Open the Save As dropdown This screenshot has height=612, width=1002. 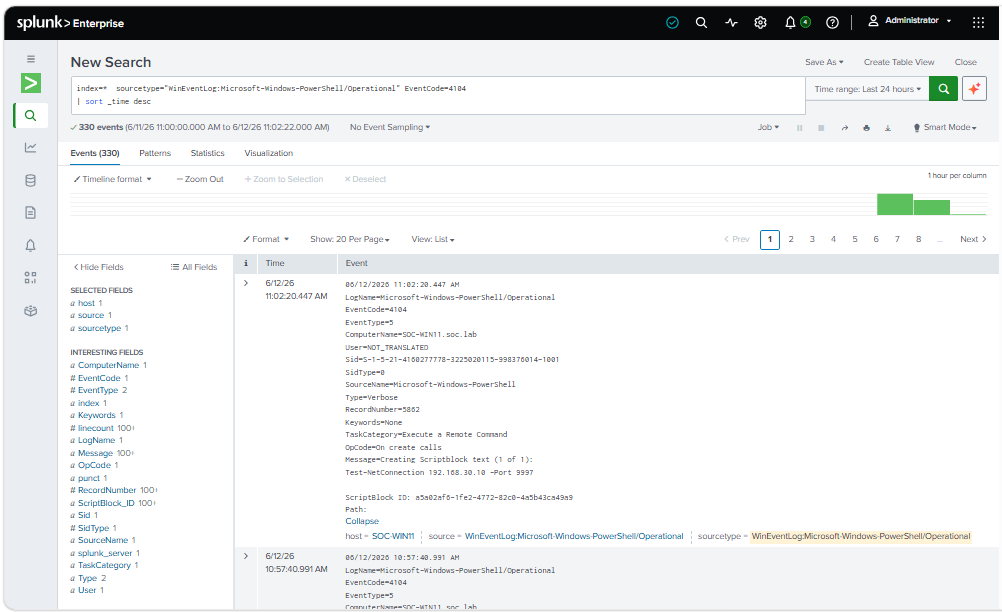824,62
